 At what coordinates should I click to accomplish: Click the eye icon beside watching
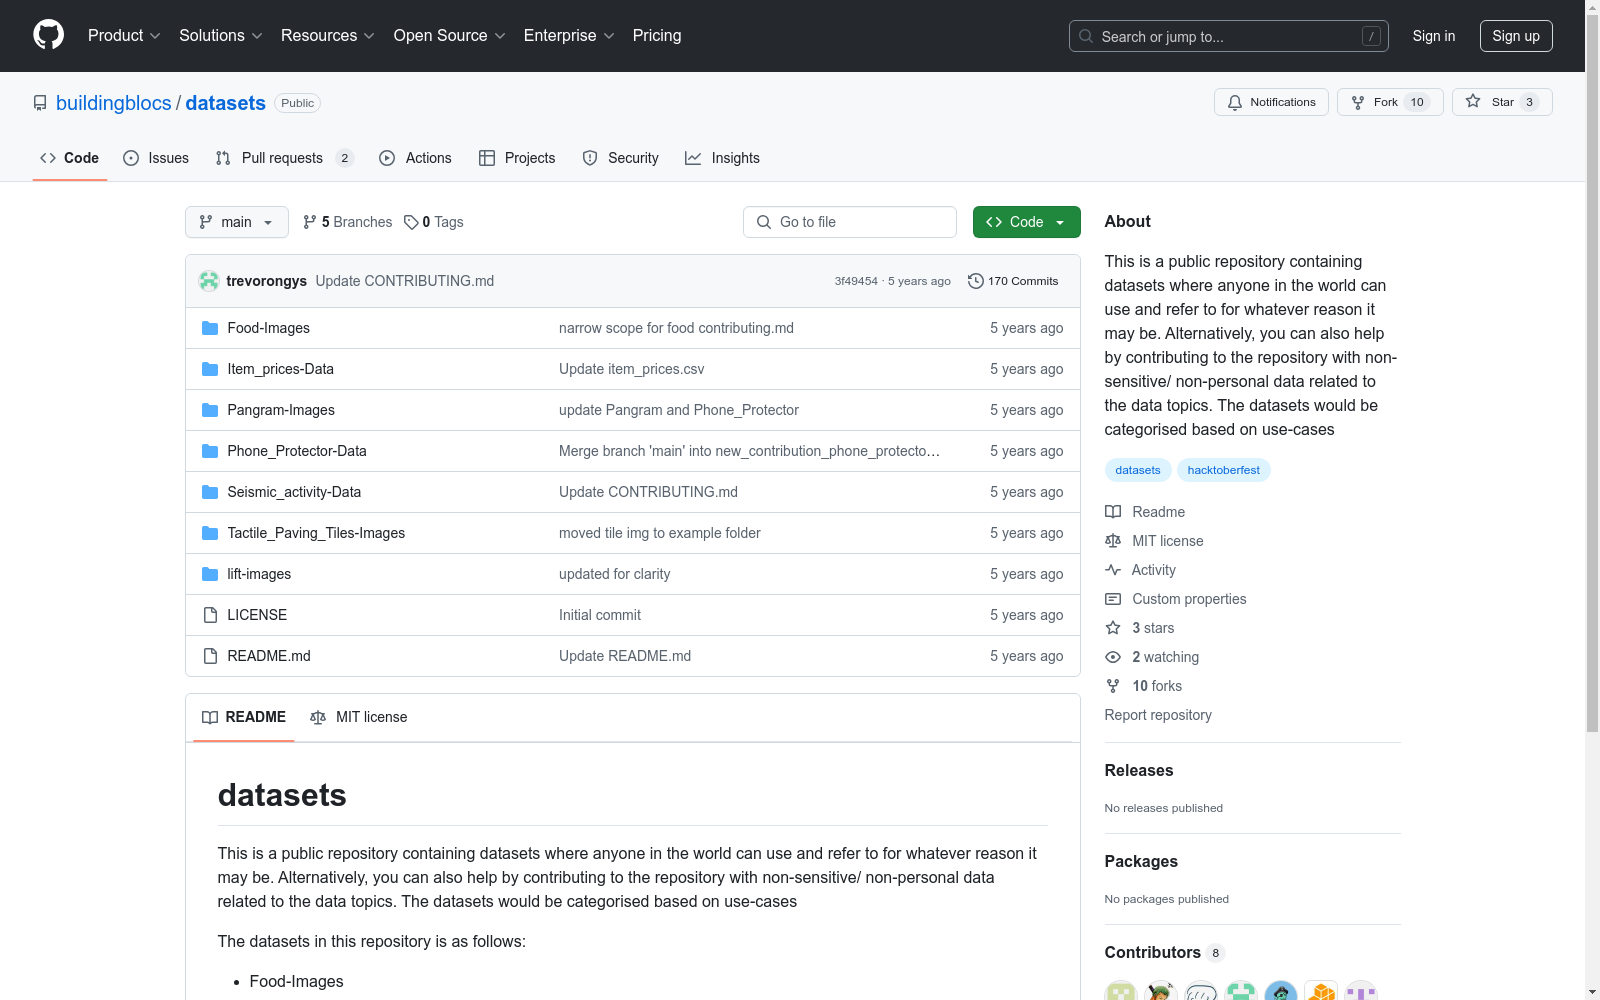1113,657
